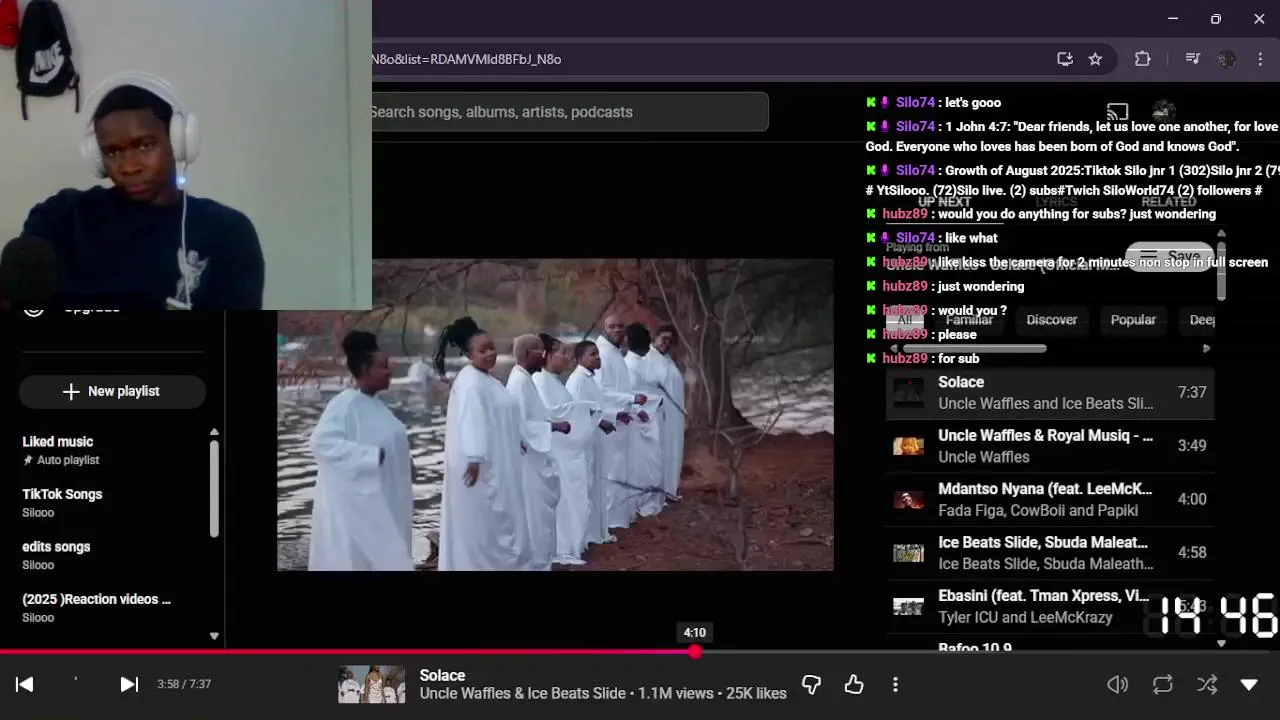Click the Solace title in player bar

click(442, 675)
